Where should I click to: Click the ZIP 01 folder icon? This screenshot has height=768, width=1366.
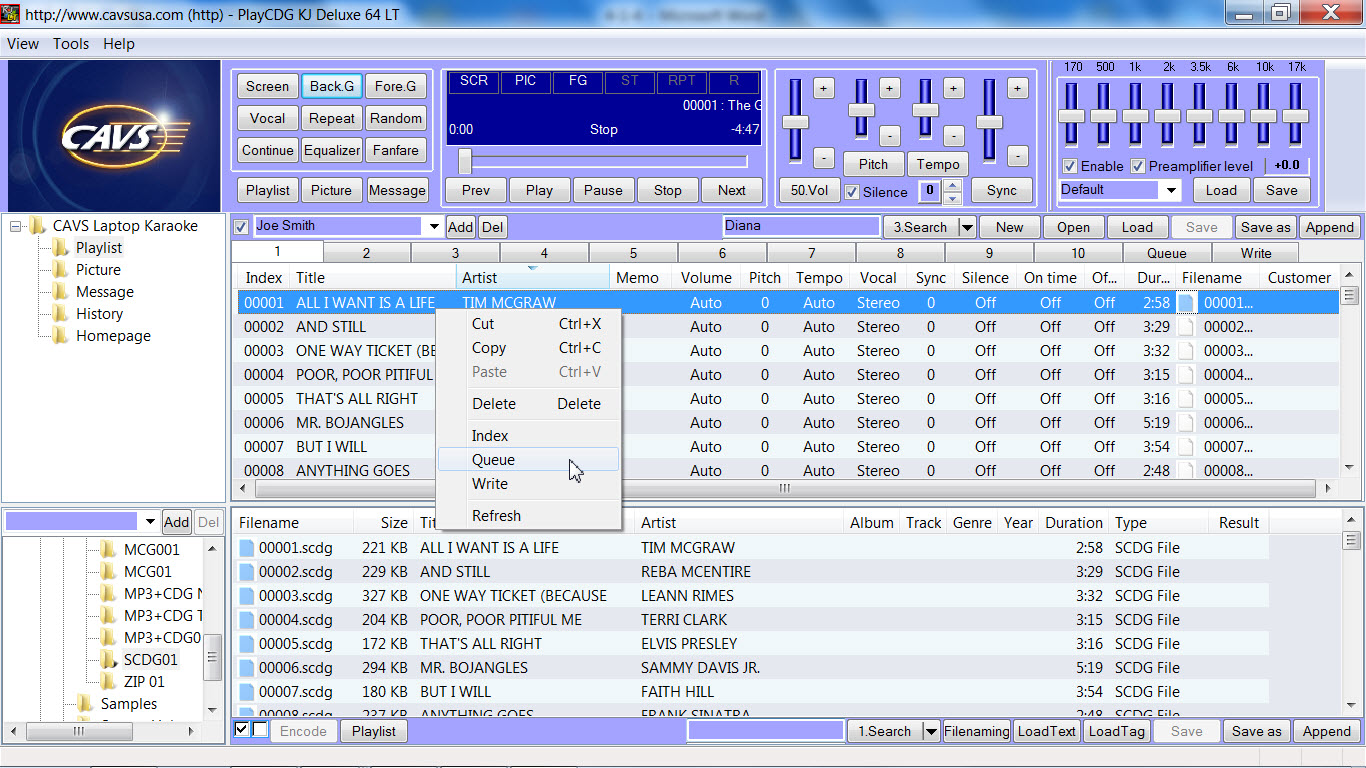coord(109,681)
